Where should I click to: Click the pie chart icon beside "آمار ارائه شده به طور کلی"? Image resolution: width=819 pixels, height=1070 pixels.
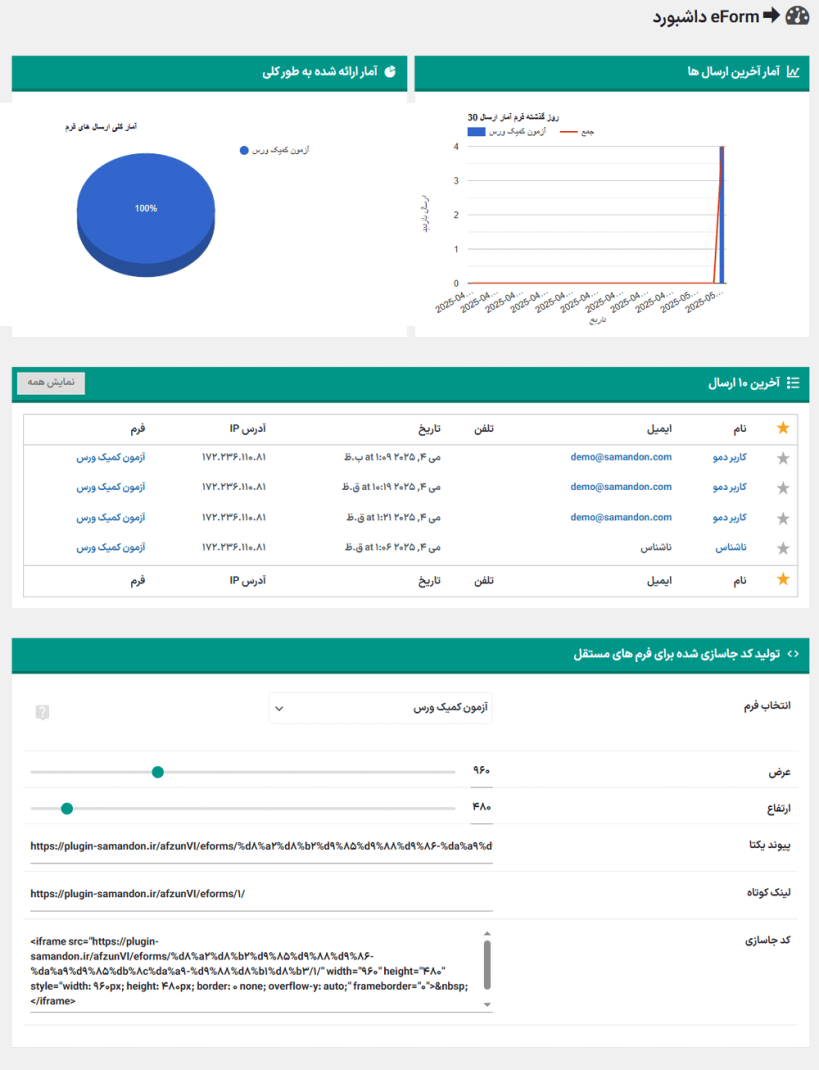(x=390, y=72)
